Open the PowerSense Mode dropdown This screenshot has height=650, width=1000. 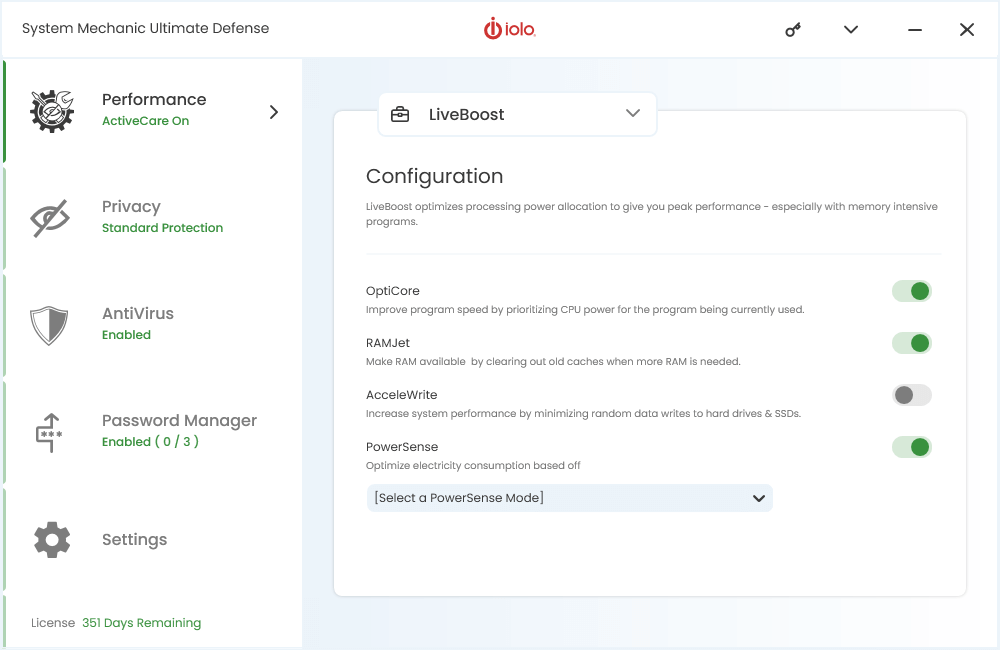tap(569, 497)
